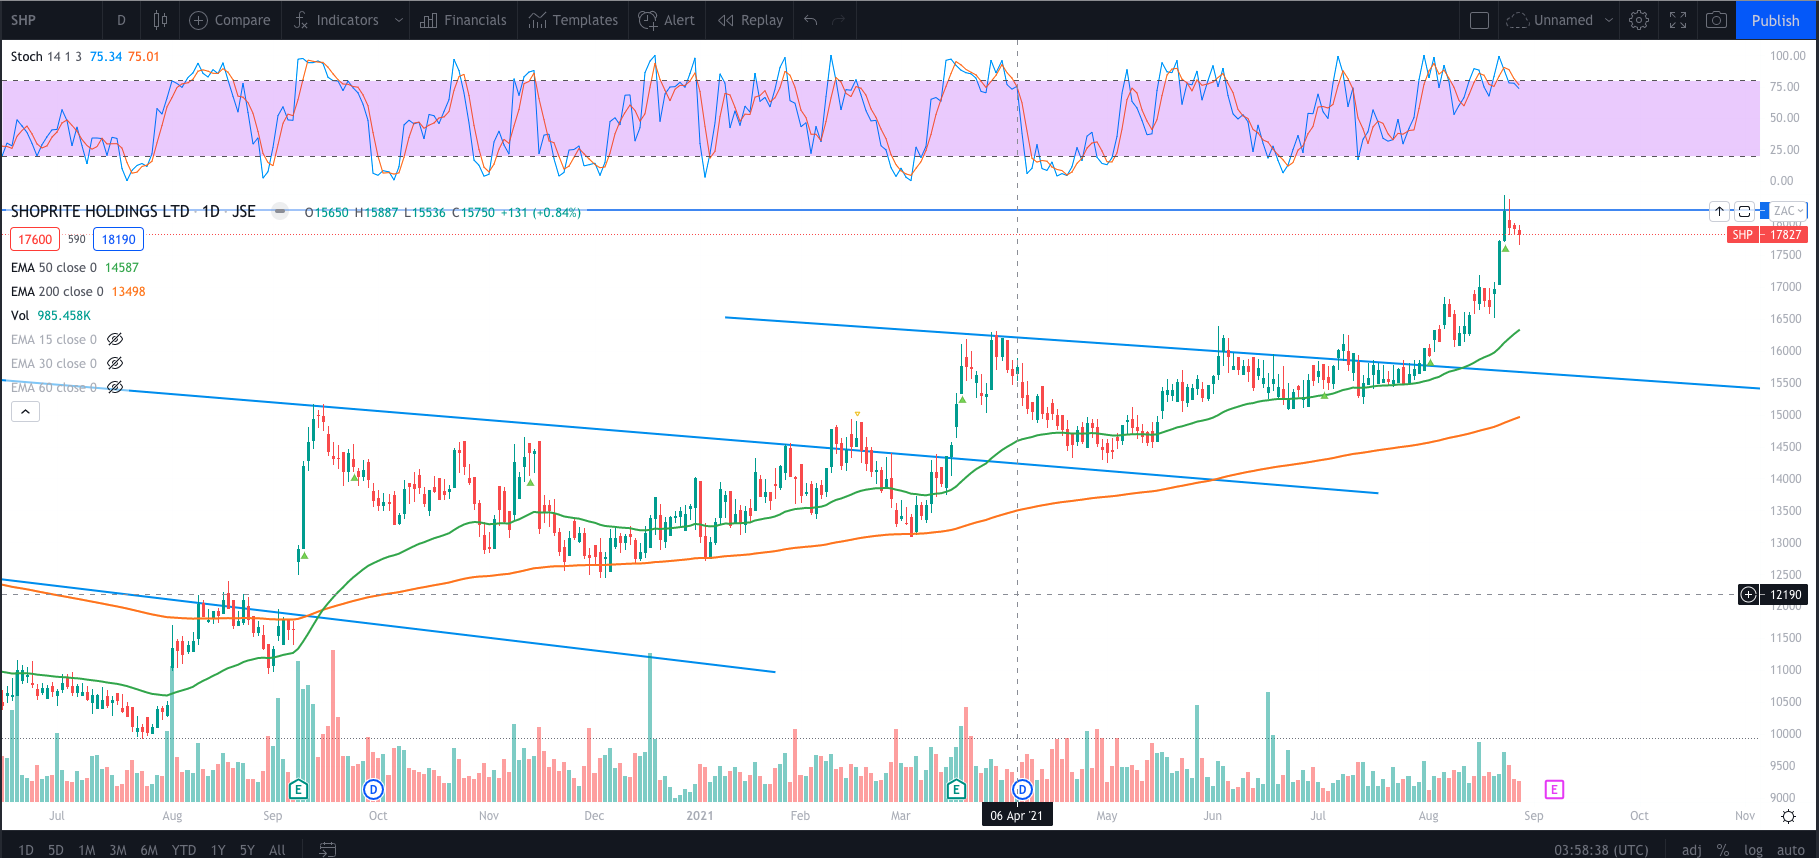Enter fullscreen mode
The width and height of the screenshot is (1819, 858).
pos(1678,20)
